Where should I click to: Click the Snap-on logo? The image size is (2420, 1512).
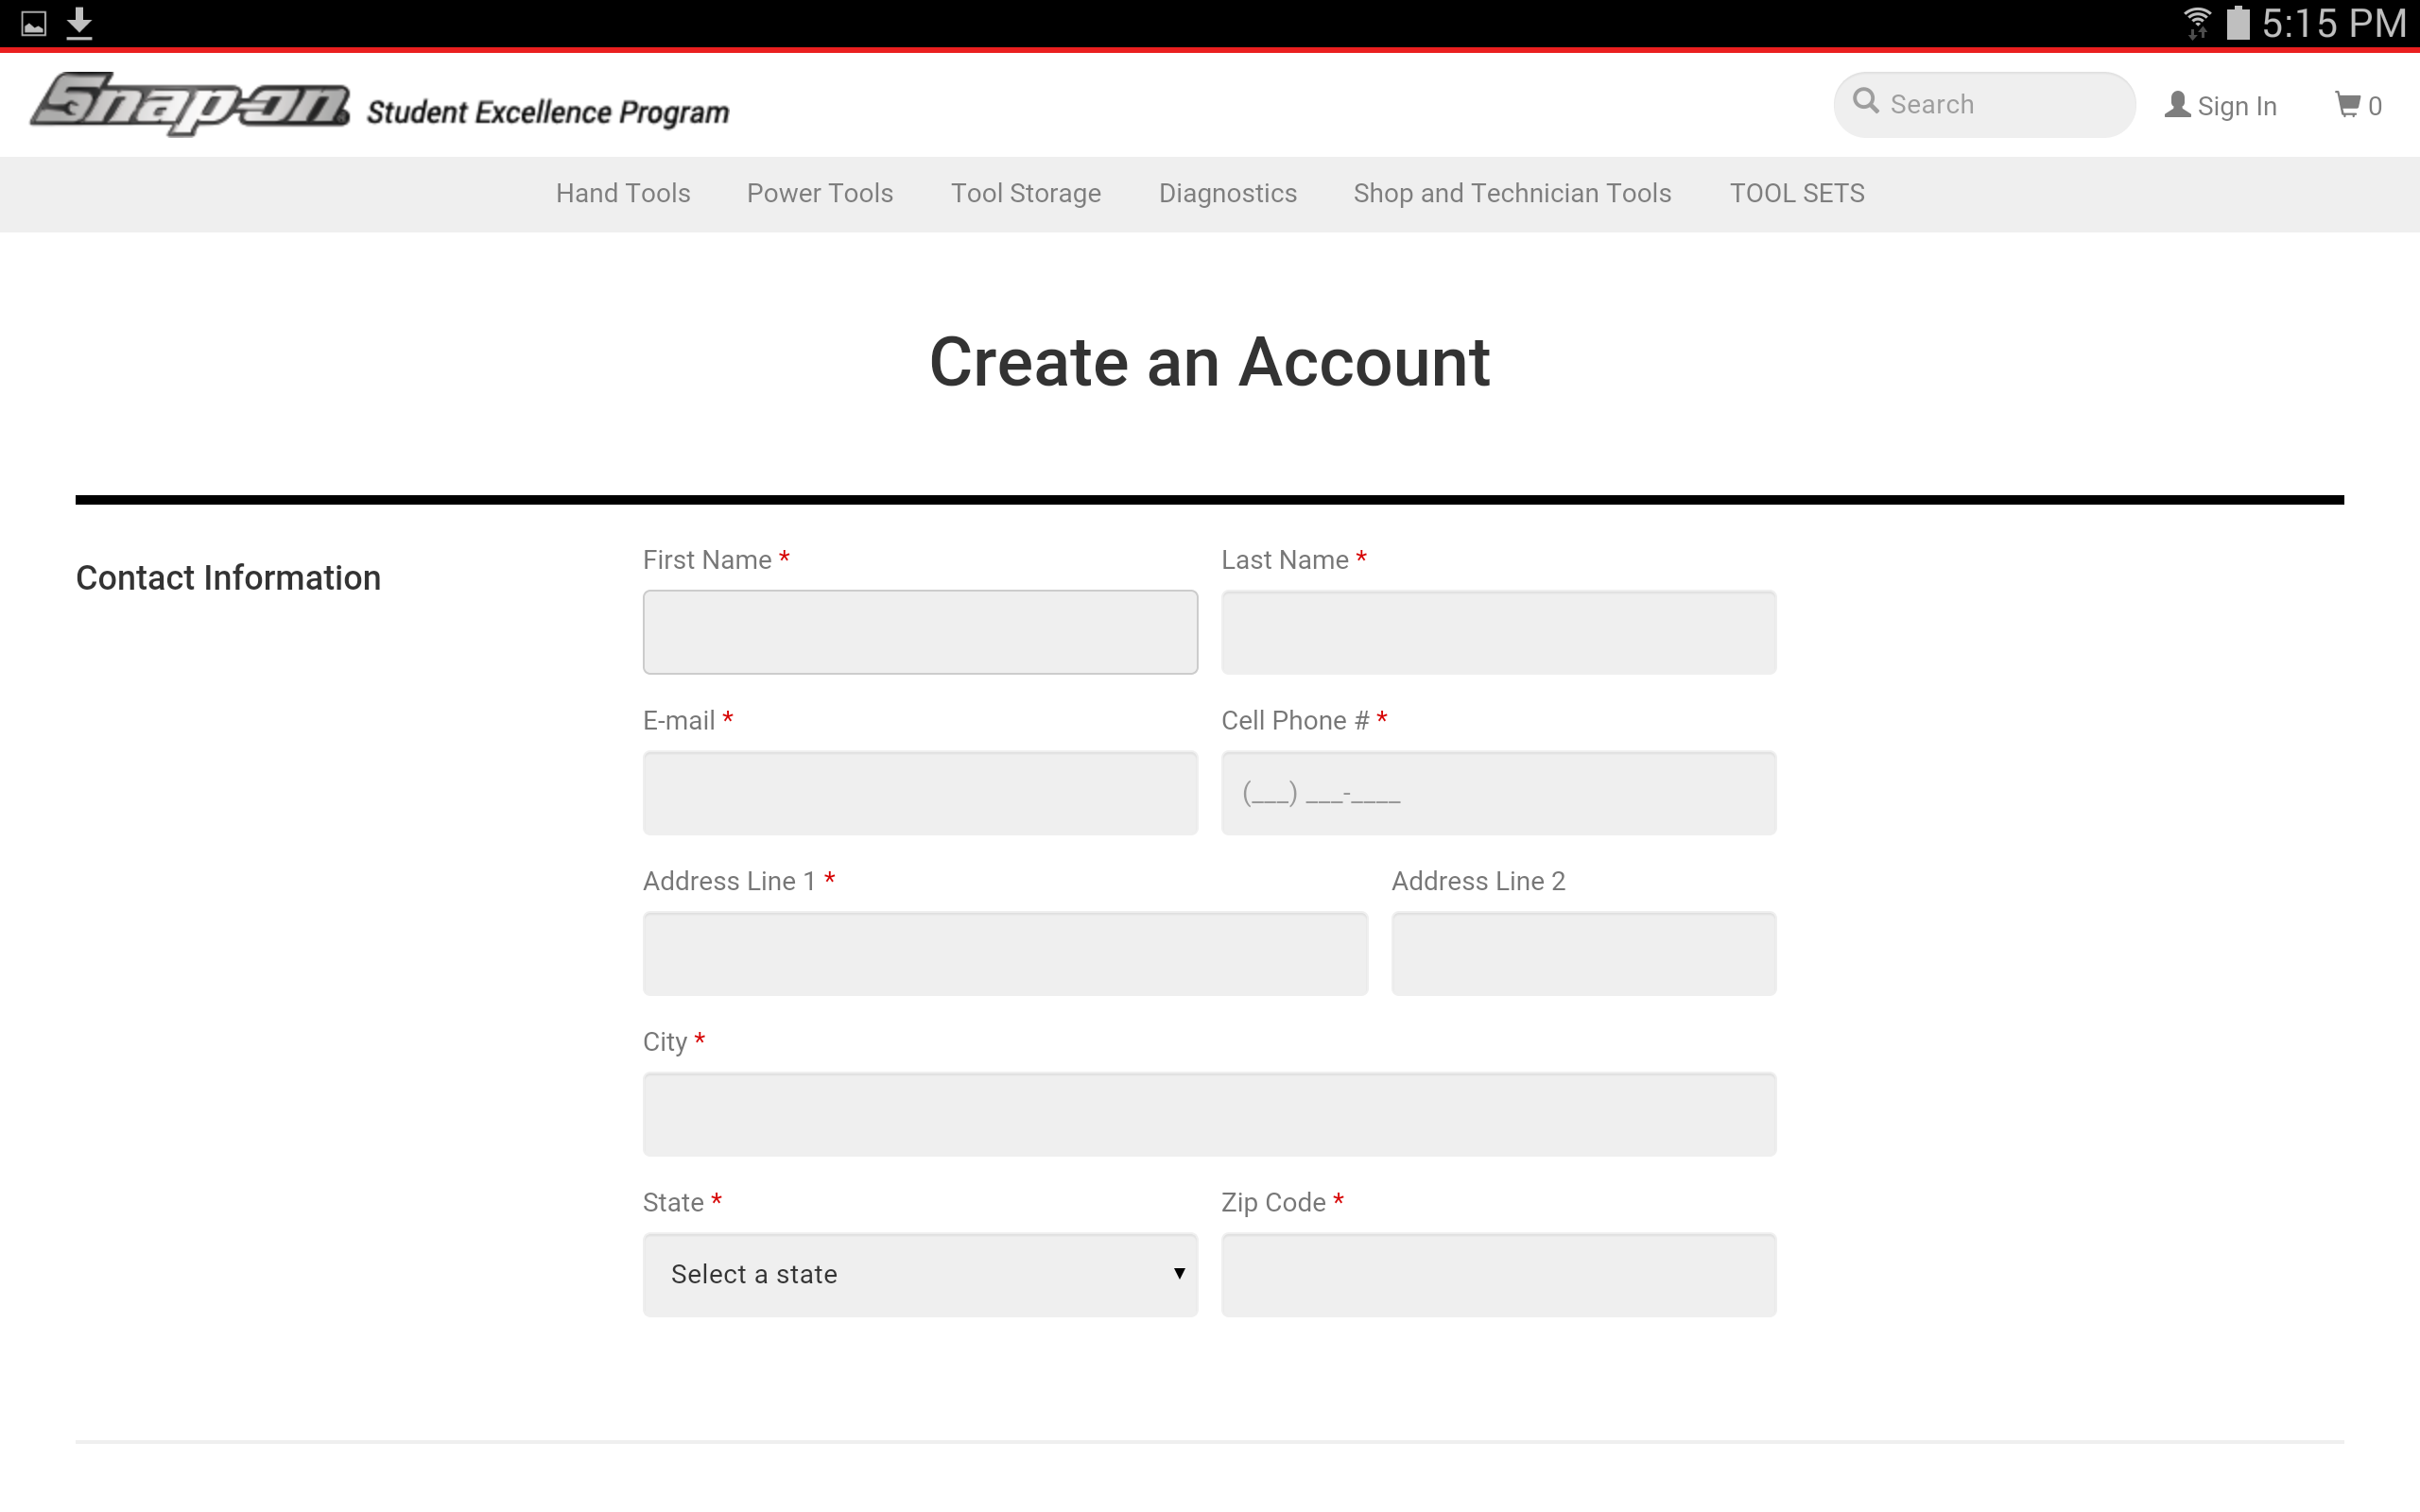pyautogui.click(x=190, y=104)
